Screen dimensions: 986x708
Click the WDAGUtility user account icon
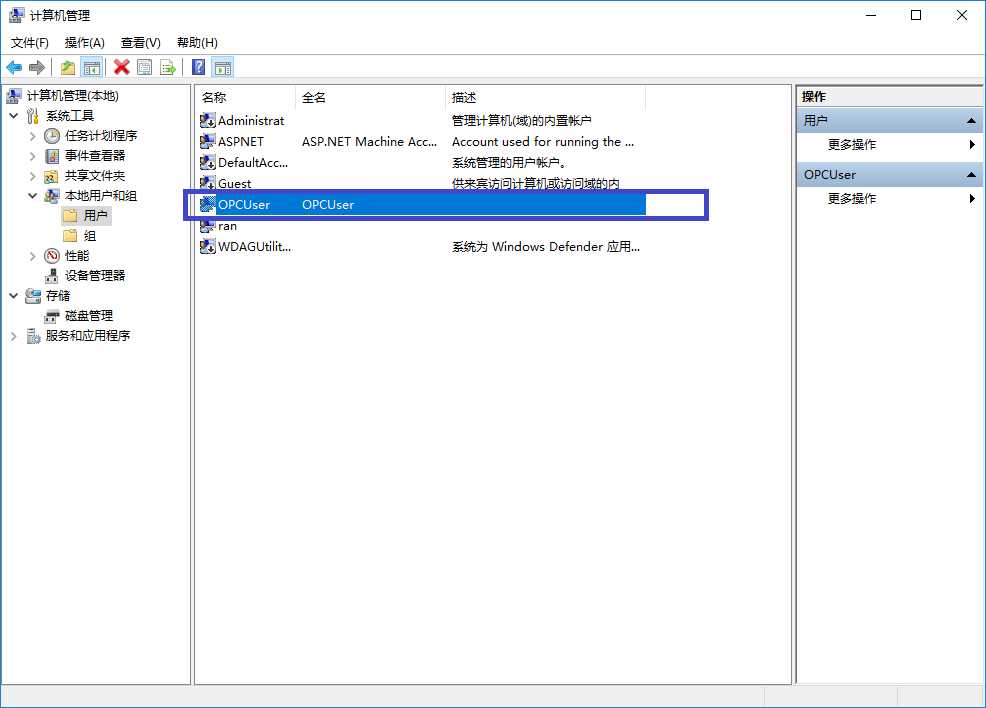[x=208, y=246]
